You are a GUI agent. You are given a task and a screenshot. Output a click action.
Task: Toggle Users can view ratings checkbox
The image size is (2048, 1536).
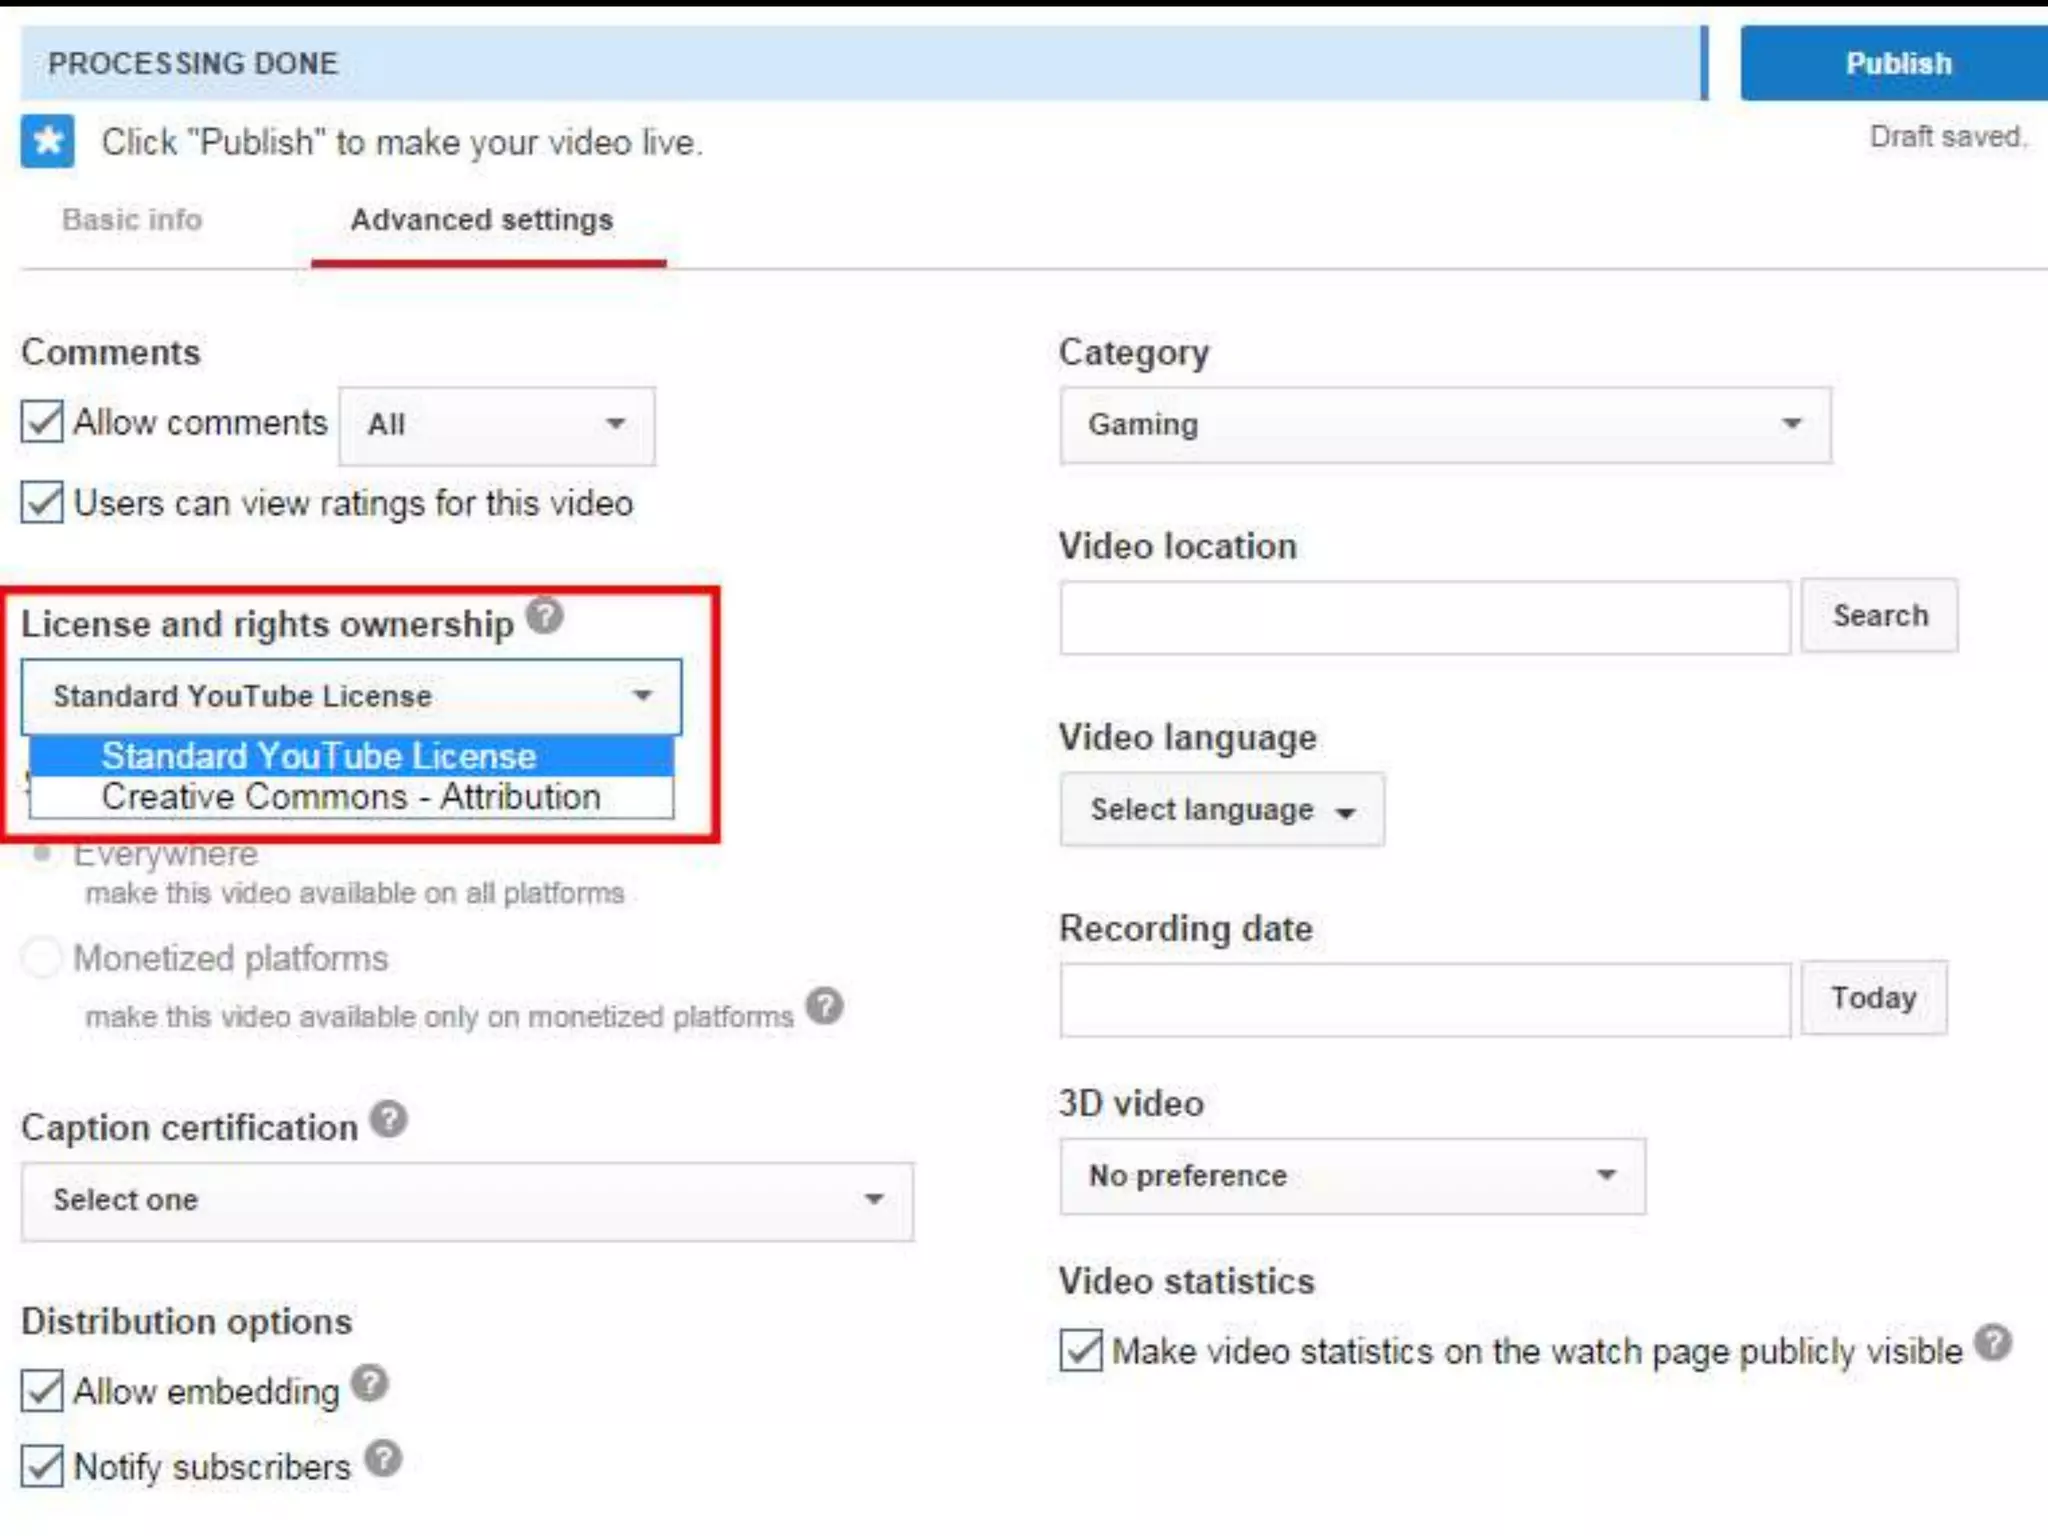click(x=42, y=502)
